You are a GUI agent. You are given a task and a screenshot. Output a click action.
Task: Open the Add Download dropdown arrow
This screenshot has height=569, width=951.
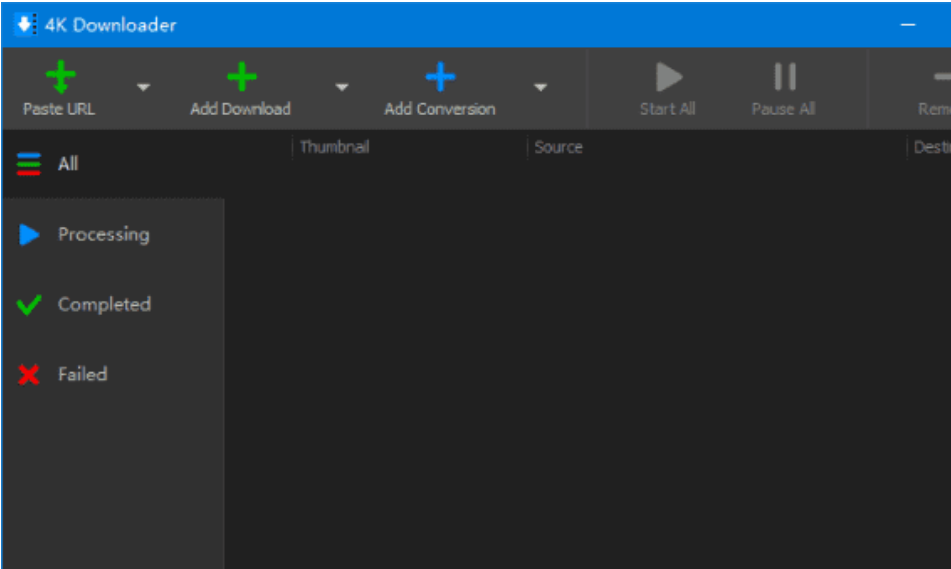pos(342,88)
